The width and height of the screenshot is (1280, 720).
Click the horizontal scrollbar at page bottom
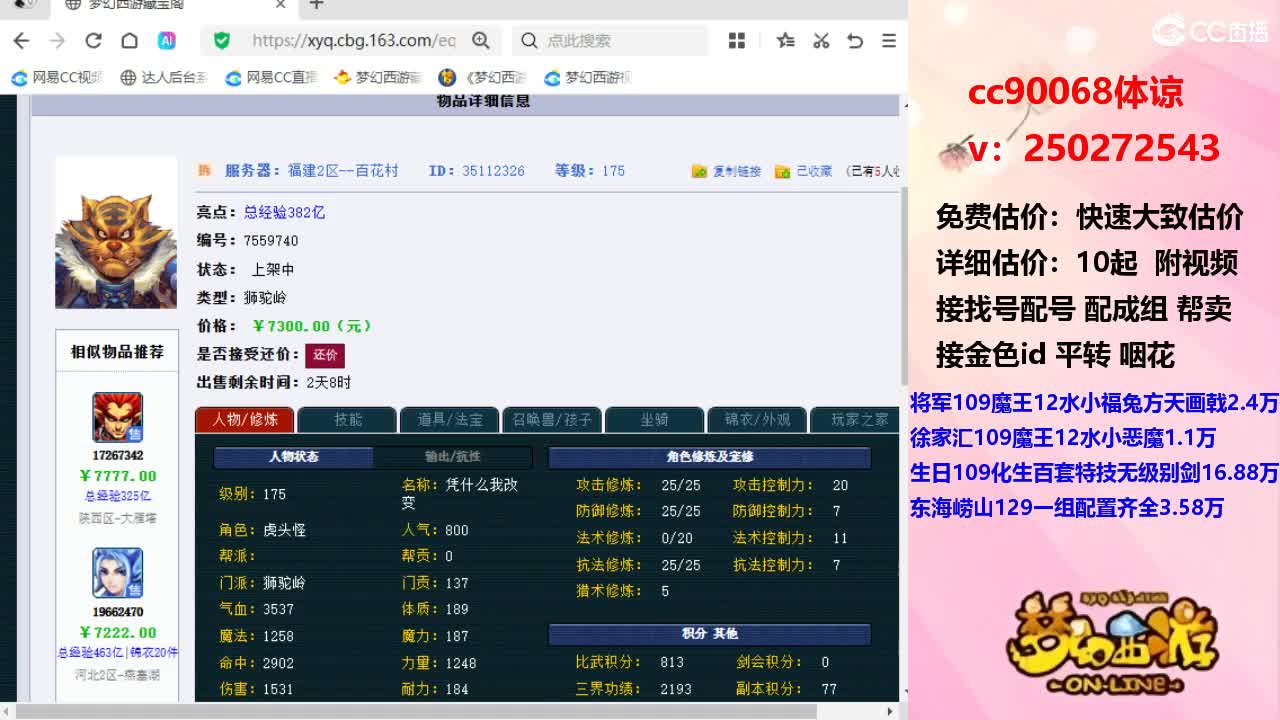417,711
